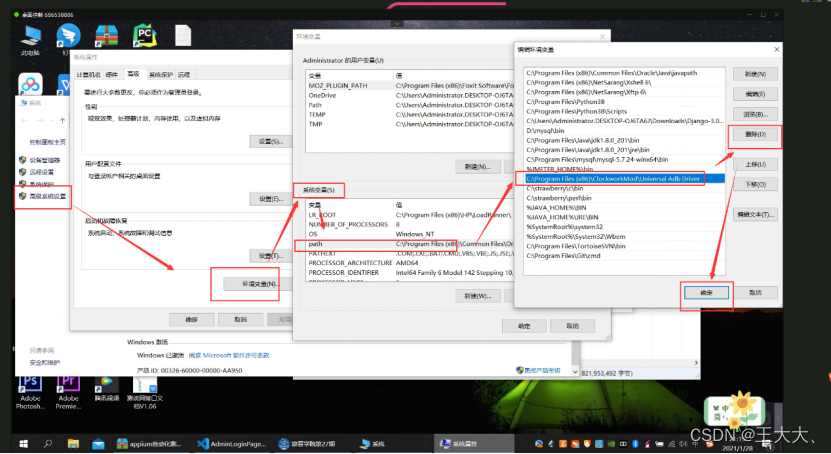Open Mail app from the taskbar
831x454 pixels.
[98, 443]
